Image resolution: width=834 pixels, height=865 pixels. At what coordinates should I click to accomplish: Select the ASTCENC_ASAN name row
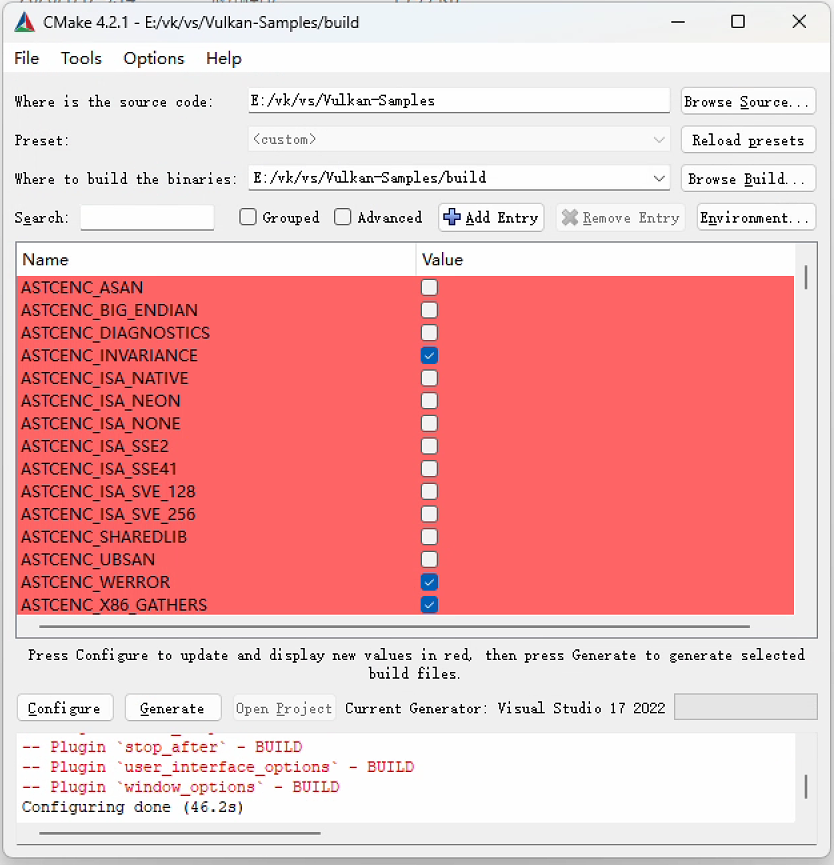(82, 287)
